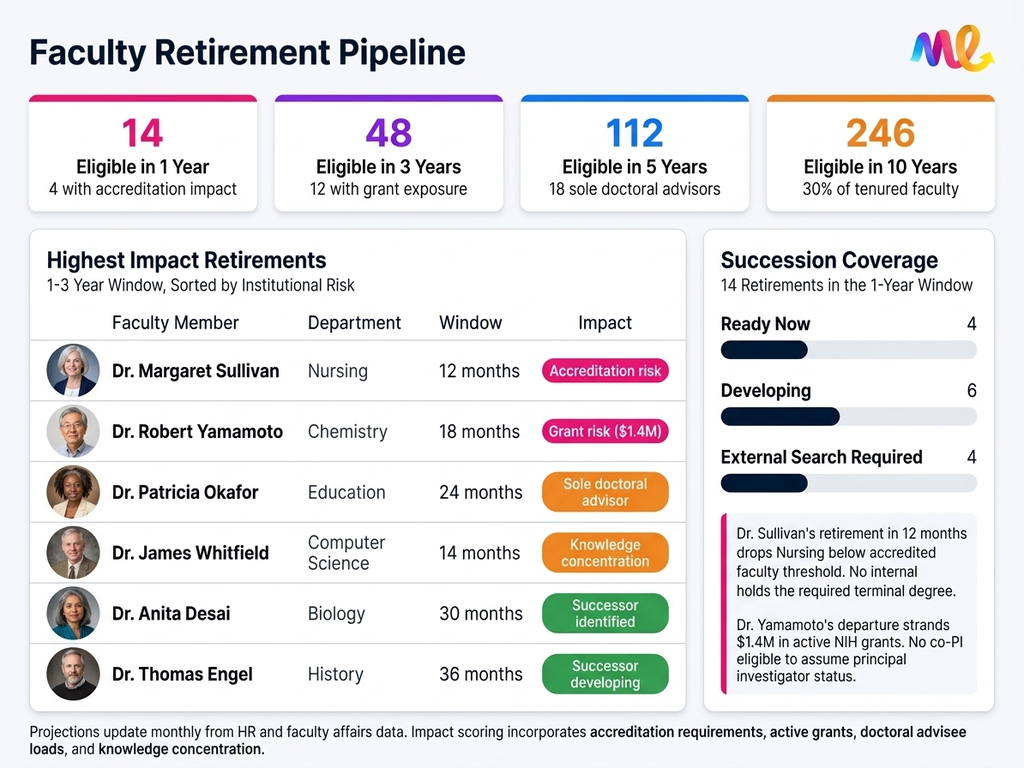
Task: Click Dr. James Whitfield's profile picture
Action: [x=73, y=553]
